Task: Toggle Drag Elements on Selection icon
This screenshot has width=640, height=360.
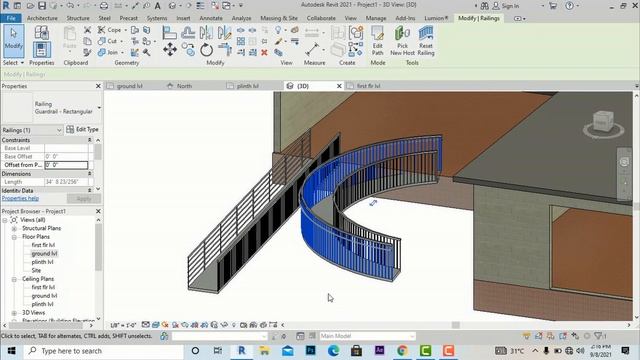Action: point(575,336)
